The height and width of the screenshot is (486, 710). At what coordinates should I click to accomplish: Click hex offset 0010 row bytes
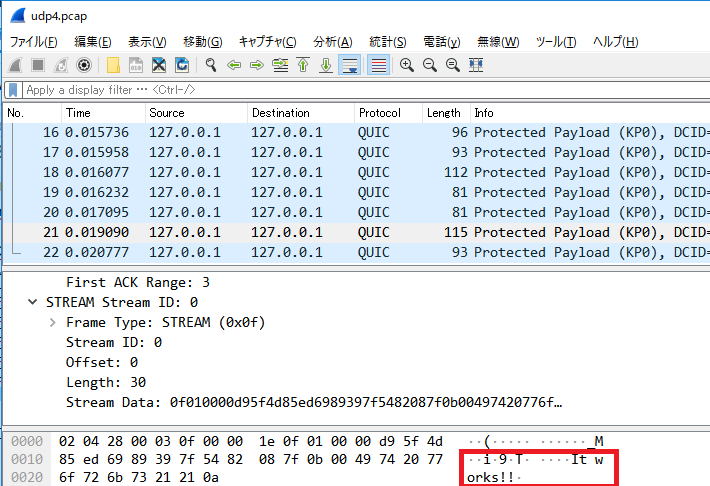tap(250, 459)
